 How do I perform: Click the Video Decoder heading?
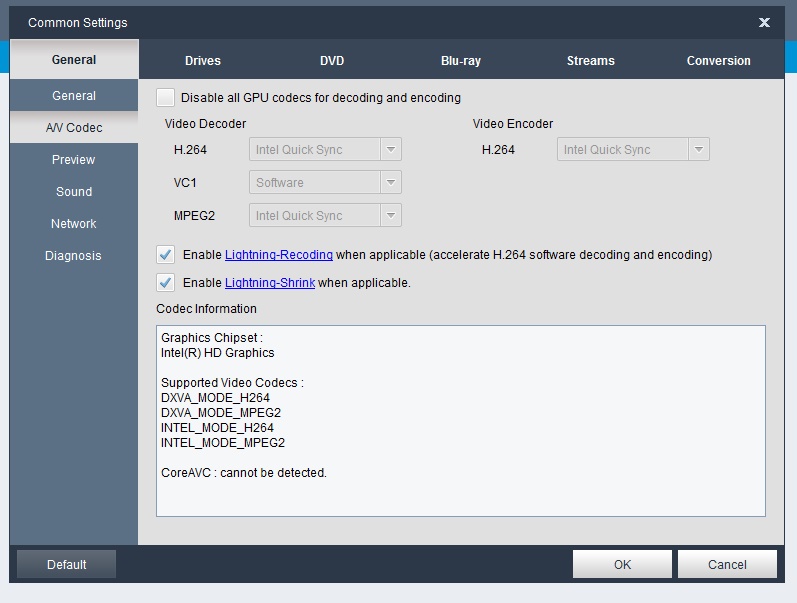tap(205, 124)
